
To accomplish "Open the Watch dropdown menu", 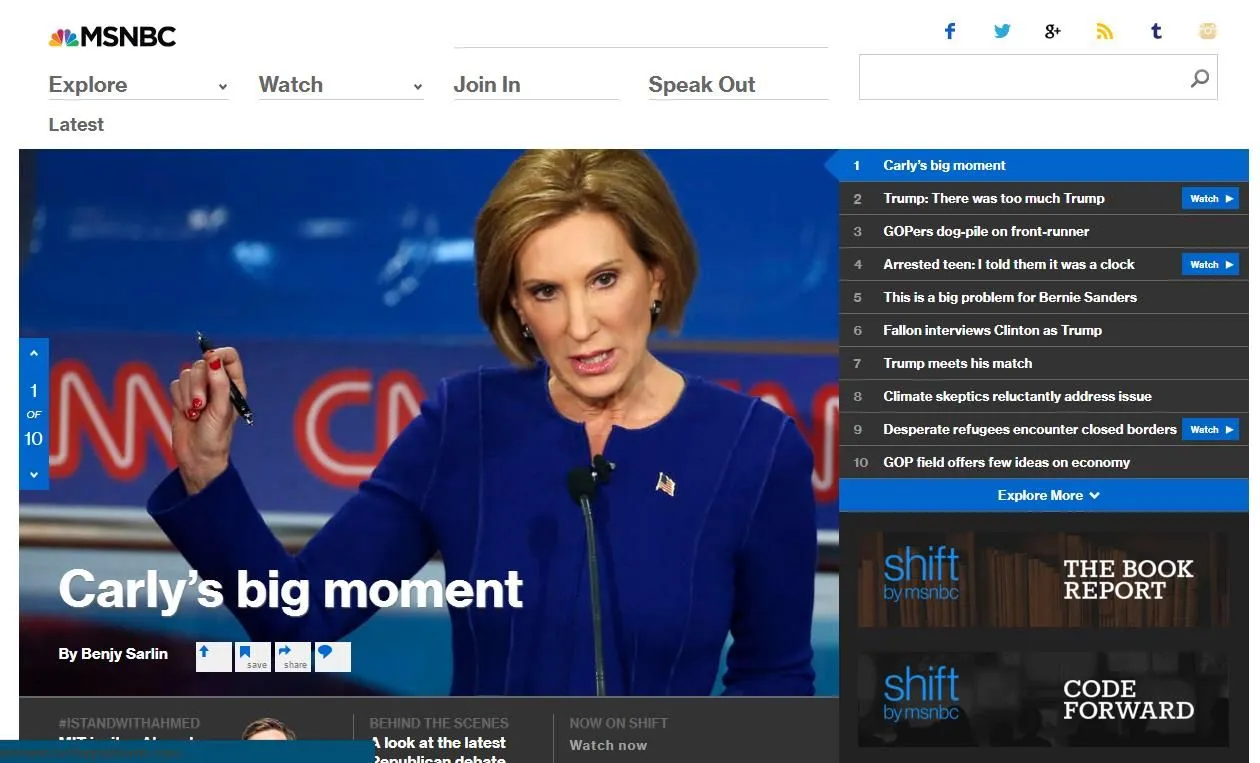I will (417, 87).
